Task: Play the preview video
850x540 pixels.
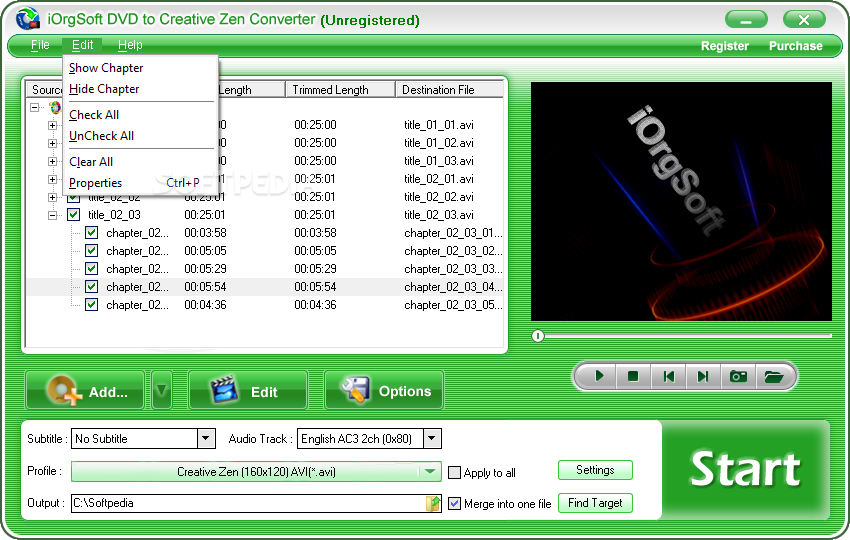Action: click(599, 376)
